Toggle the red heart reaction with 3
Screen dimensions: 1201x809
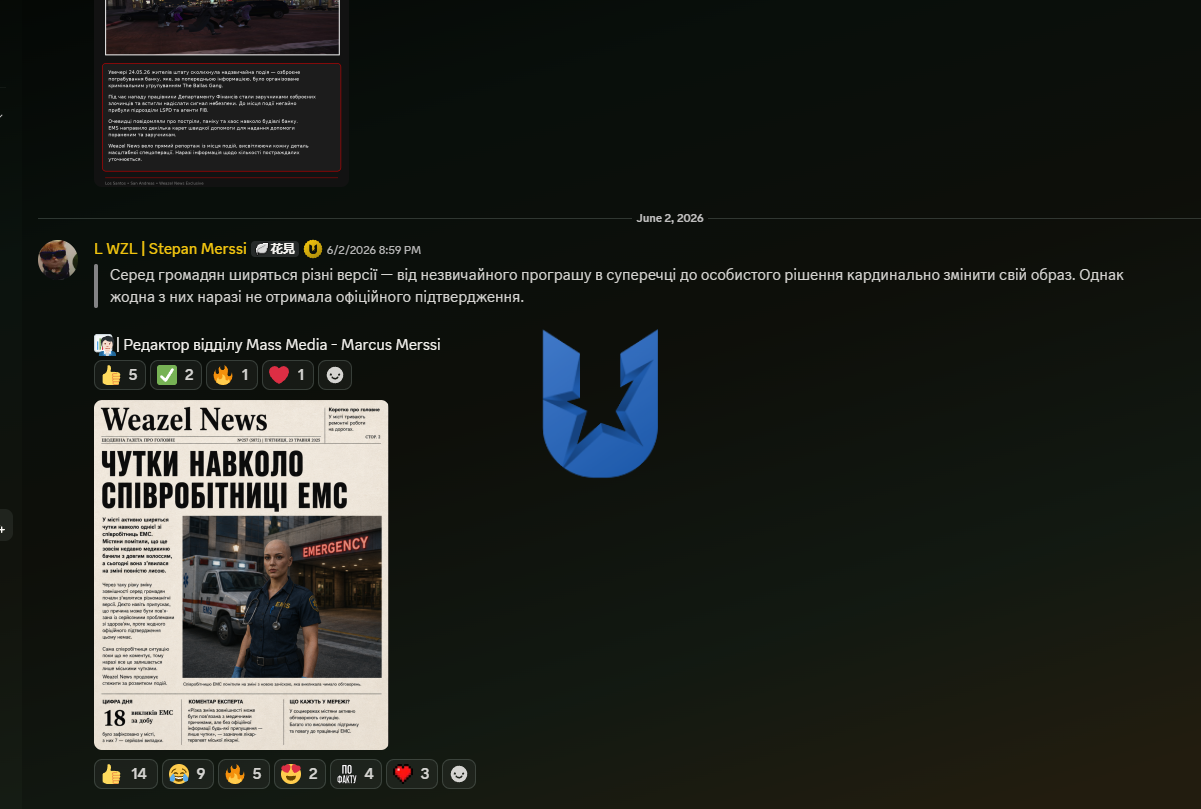[412, 774]
